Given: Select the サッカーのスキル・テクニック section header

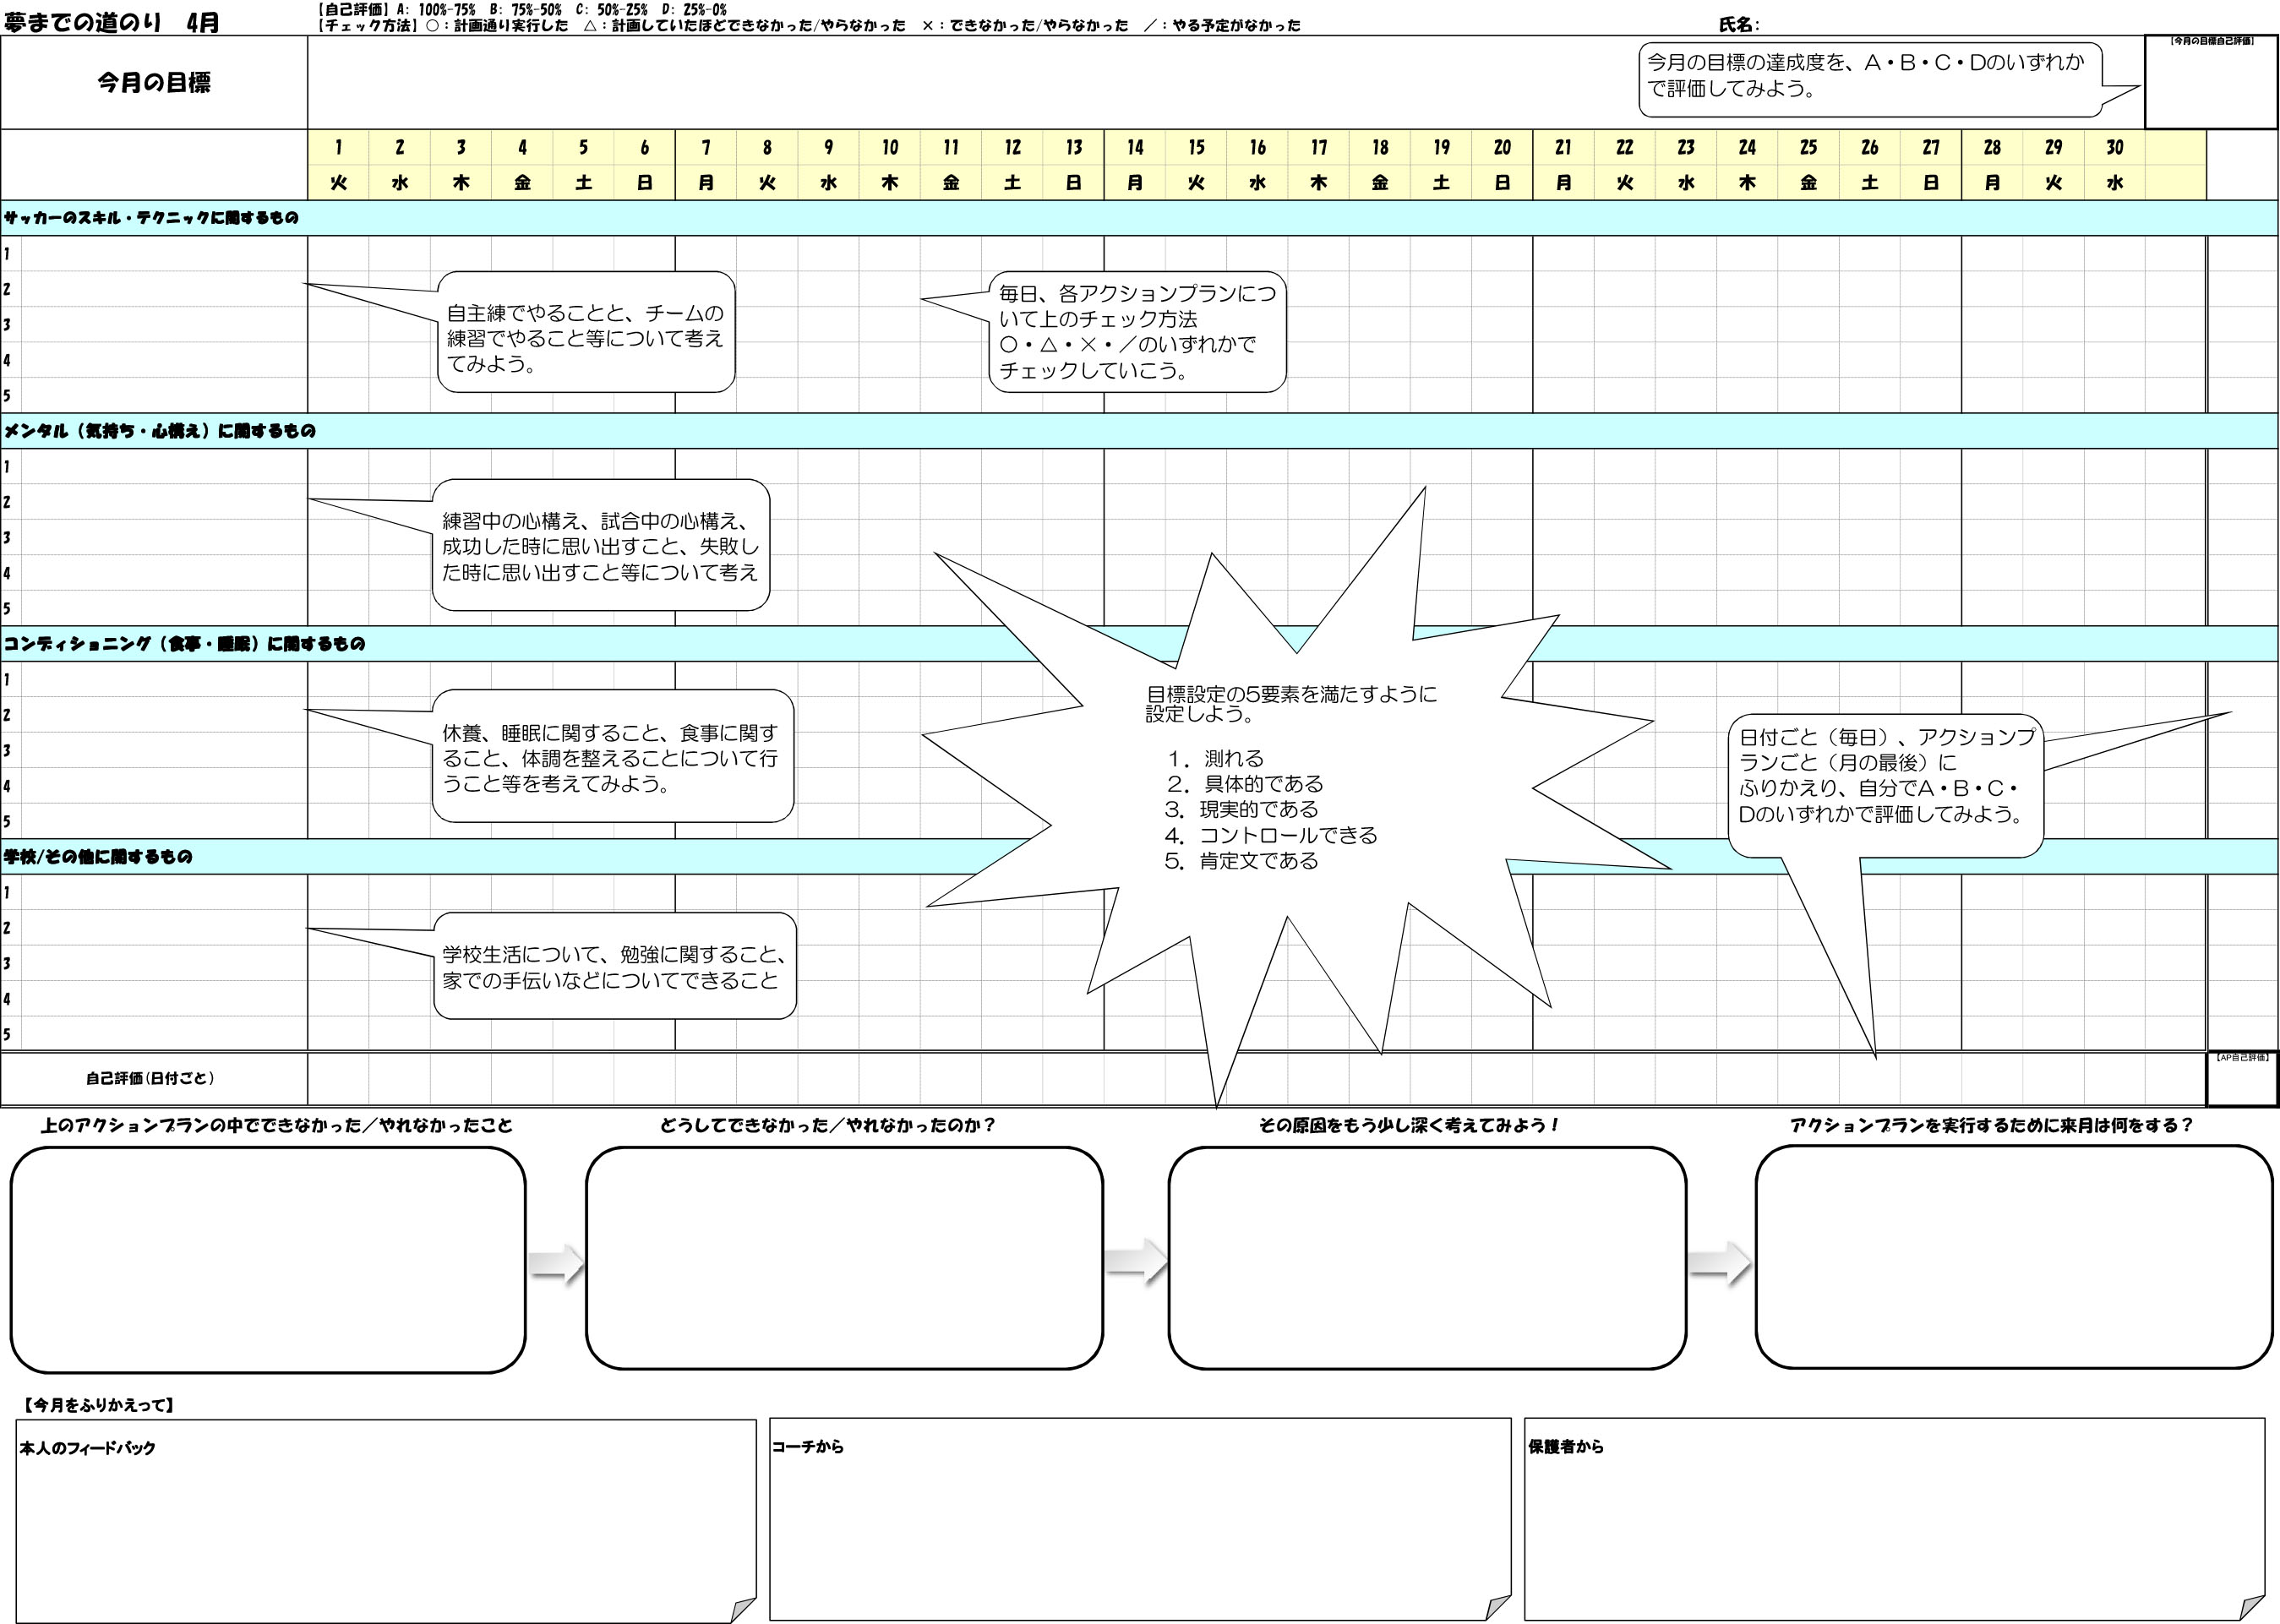Looking at the screenshot, I should coord(150,218).
